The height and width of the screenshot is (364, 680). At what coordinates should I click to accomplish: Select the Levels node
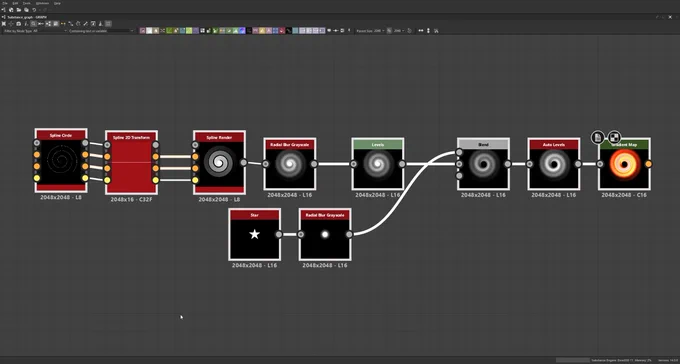(x=378, y=164)
